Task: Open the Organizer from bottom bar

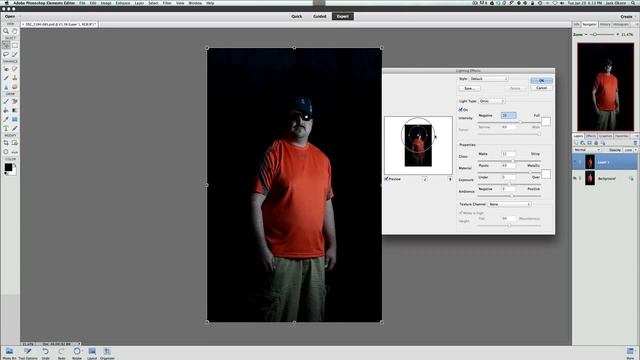Action: pyautogui.click(x=107, y=353)
